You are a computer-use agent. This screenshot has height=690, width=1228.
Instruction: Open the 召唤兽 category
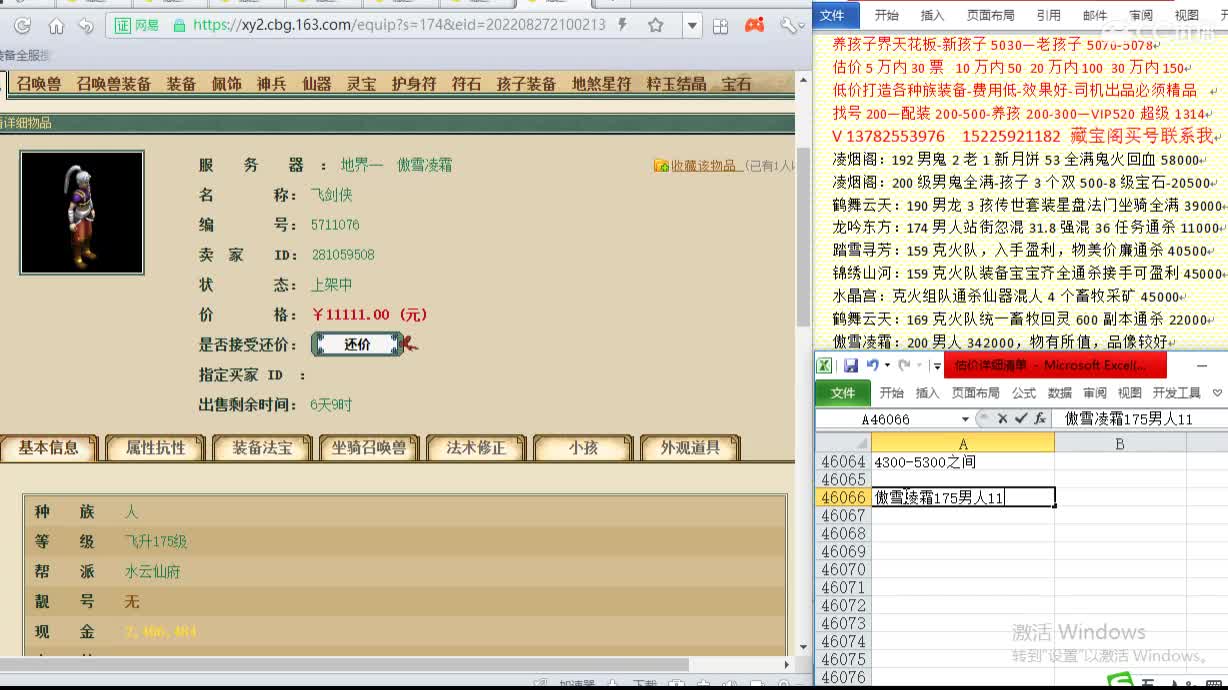[38, 84]
